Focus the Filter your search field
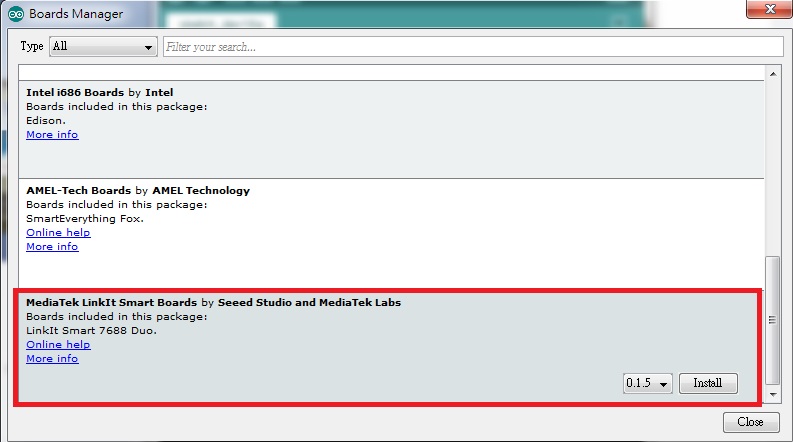Screen dimensions: 793x442 (473, 47)
